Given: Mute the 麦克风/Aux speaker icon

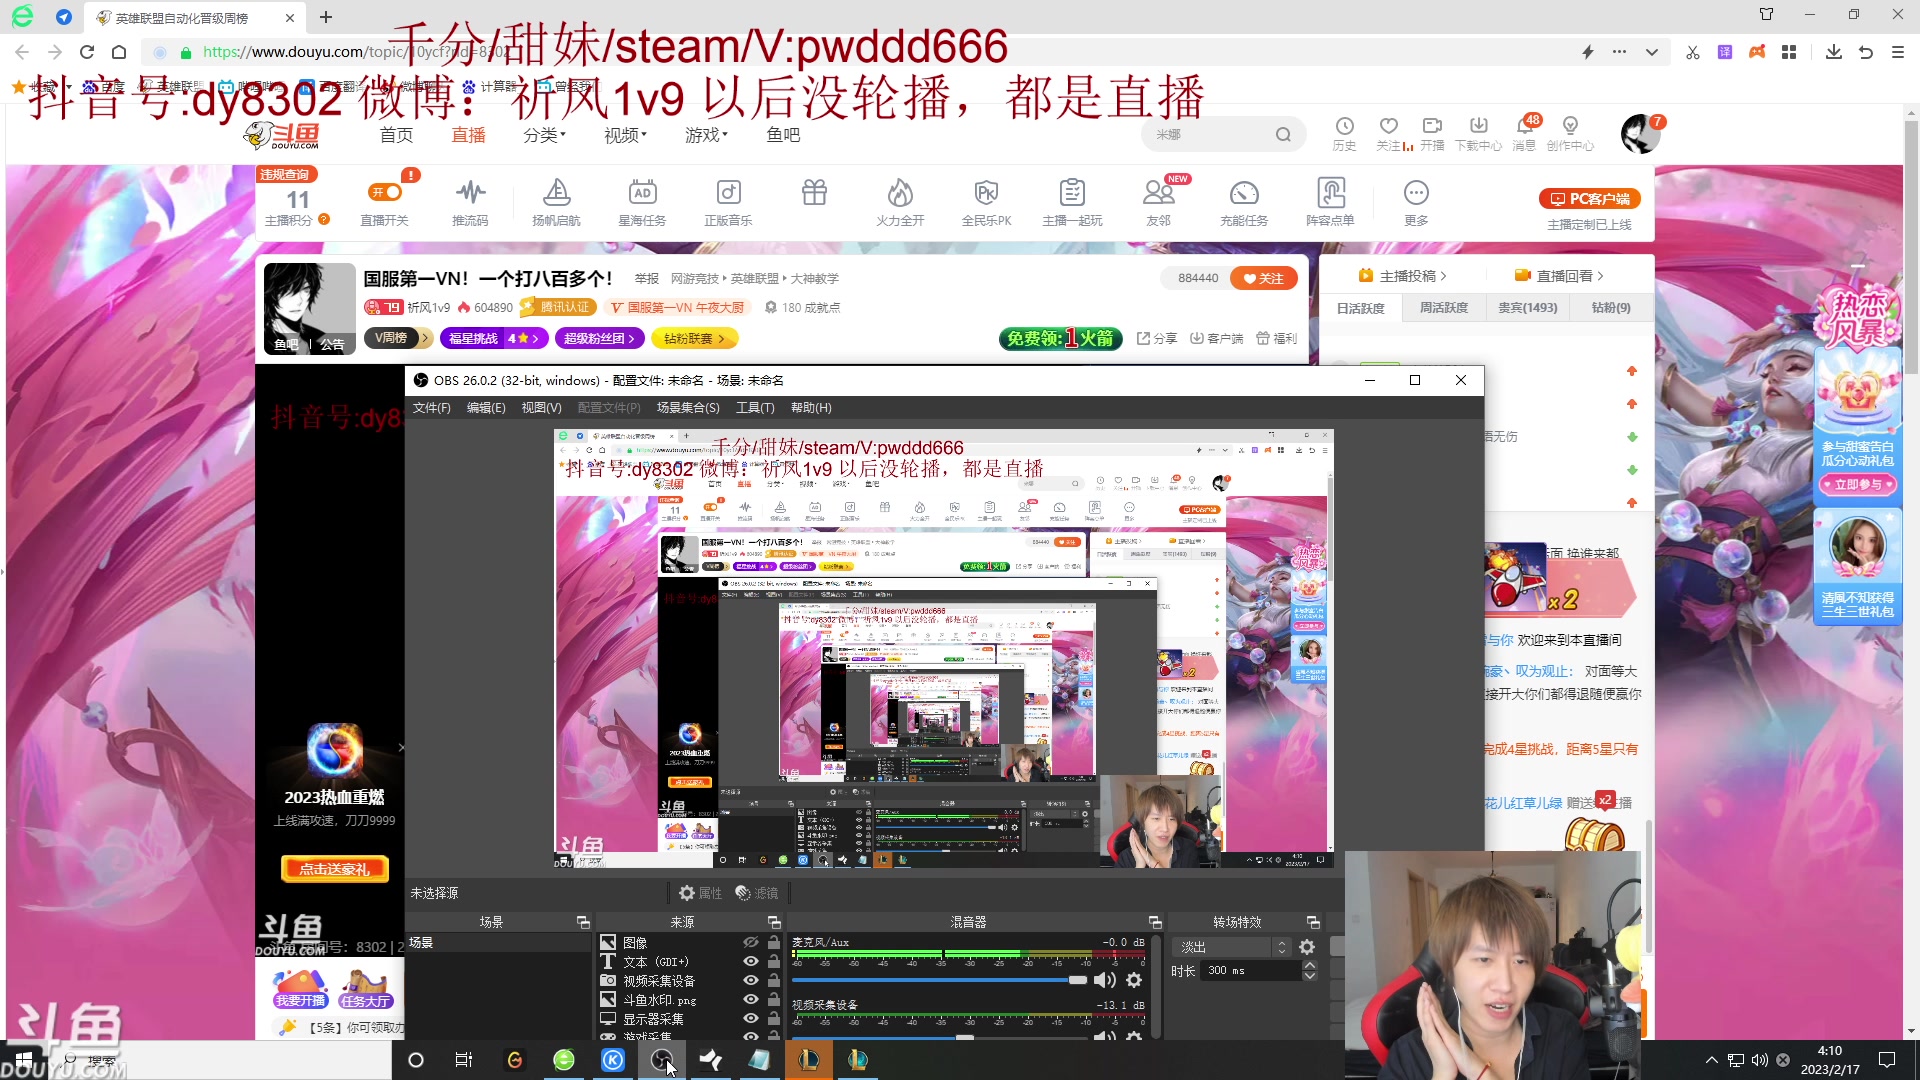Looking at the screenshot, I should coord(1105,980).
